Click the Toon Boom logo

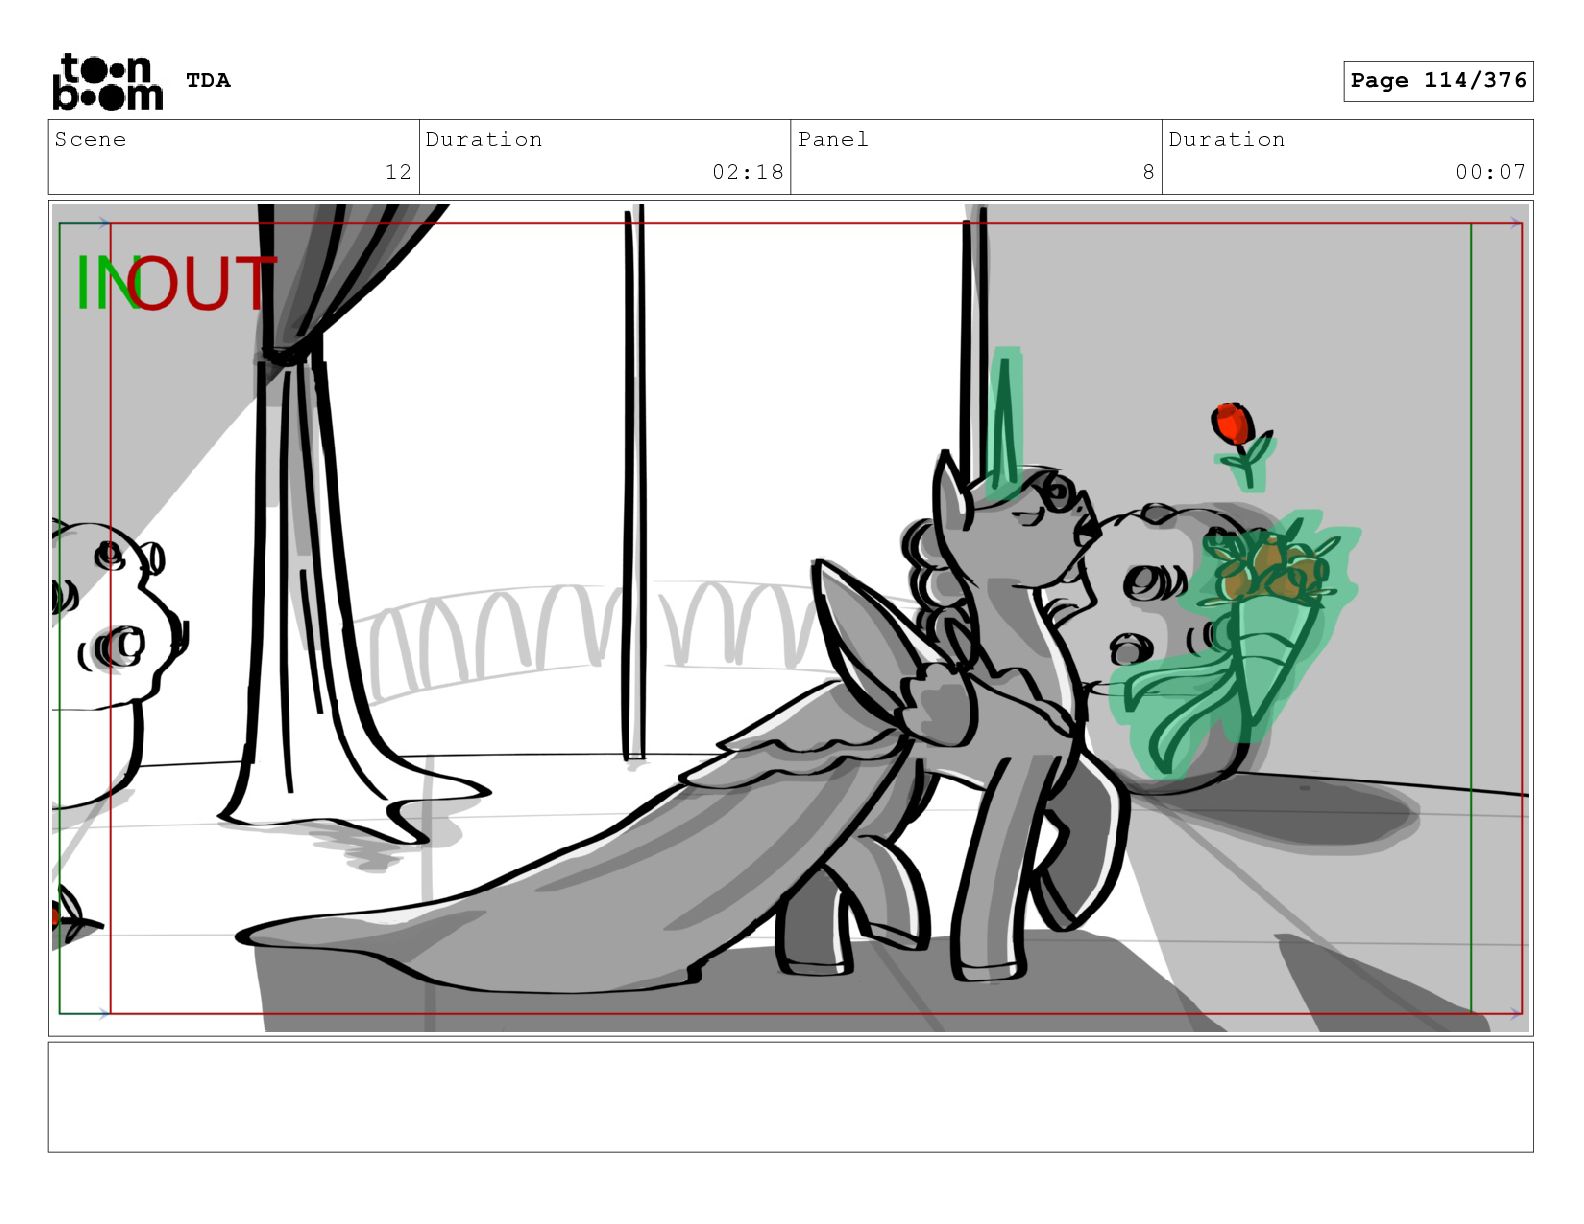coord(107,81)
